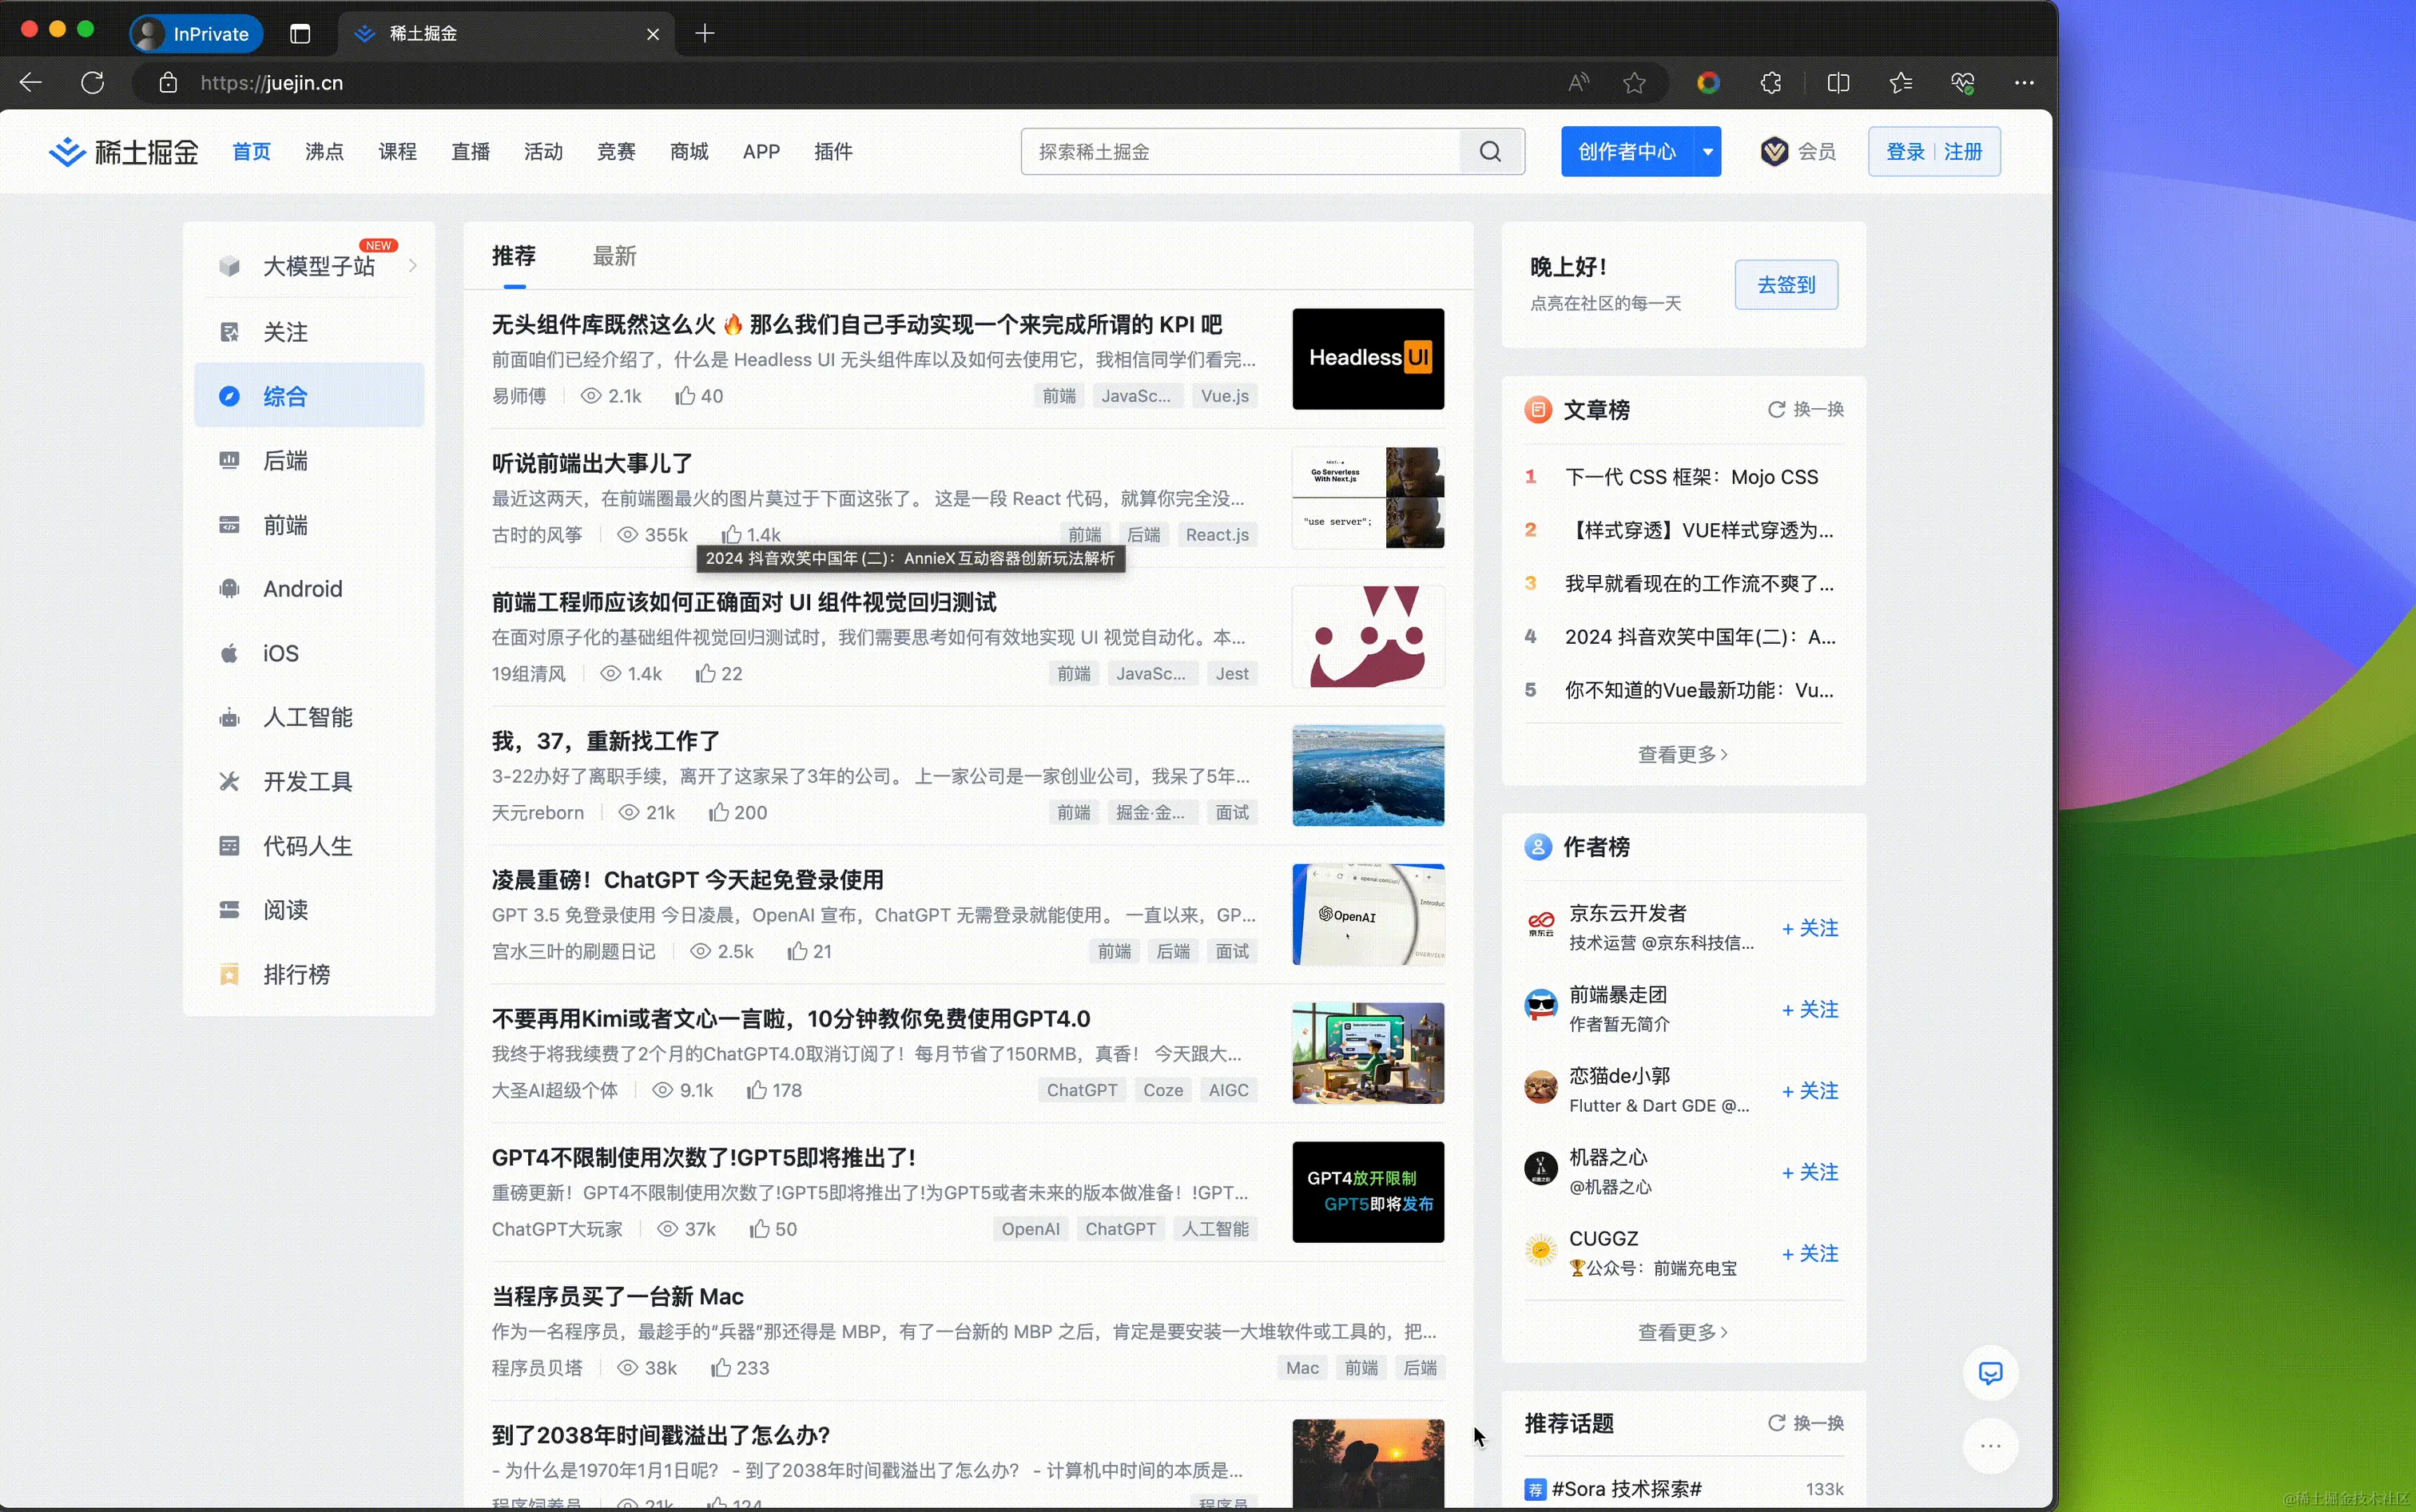Screen dimensions: 2416x1512
Task: View site information lock icon
Action: point(168,83)
